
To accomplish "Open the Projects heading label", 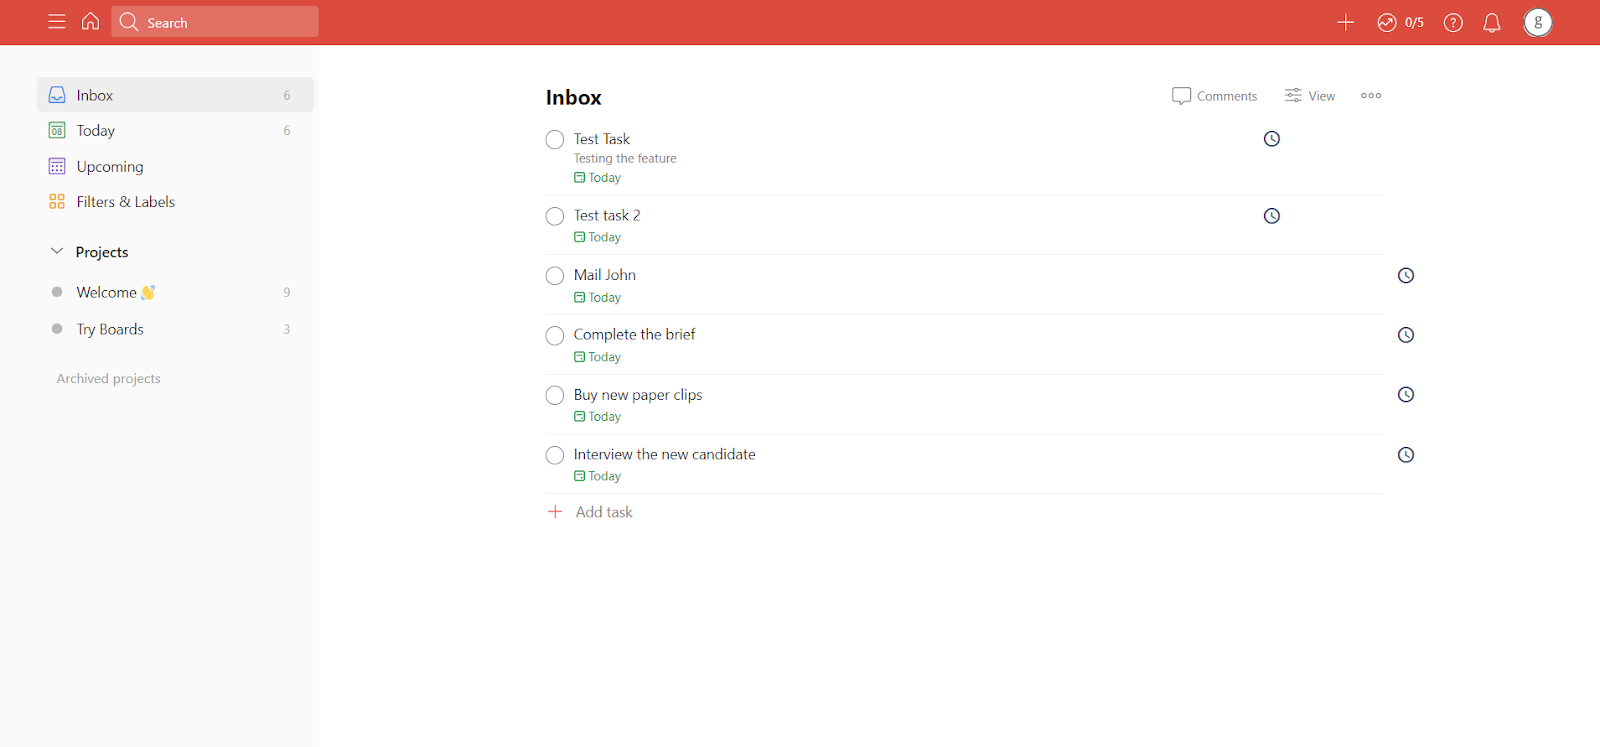I will 102,252.
